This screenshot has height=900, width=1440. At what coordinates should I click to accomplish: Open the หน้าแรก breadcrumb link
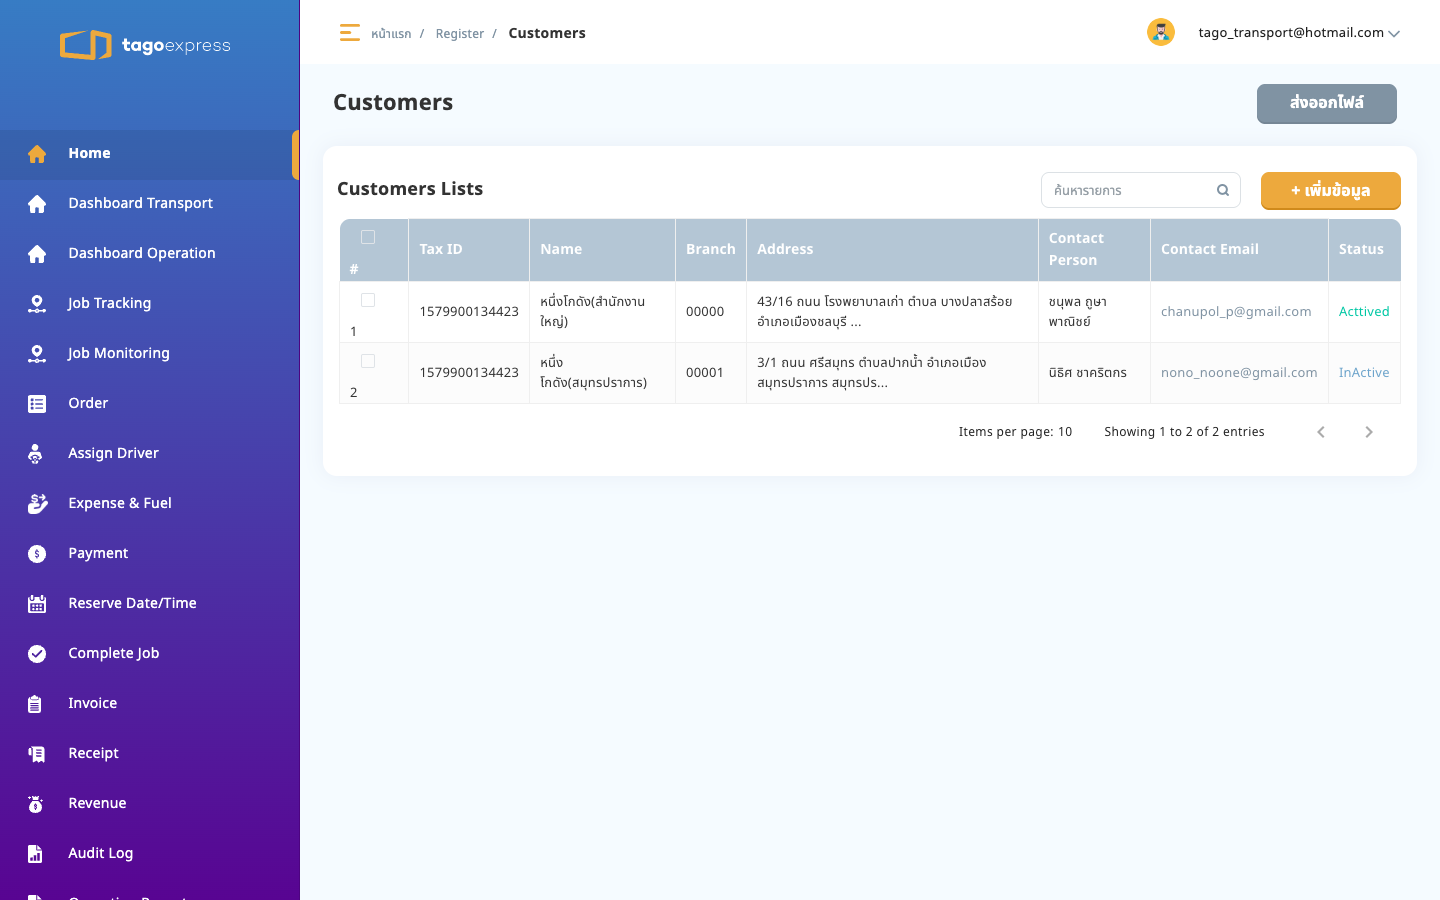pyautogui.click(x=391, y=34)
